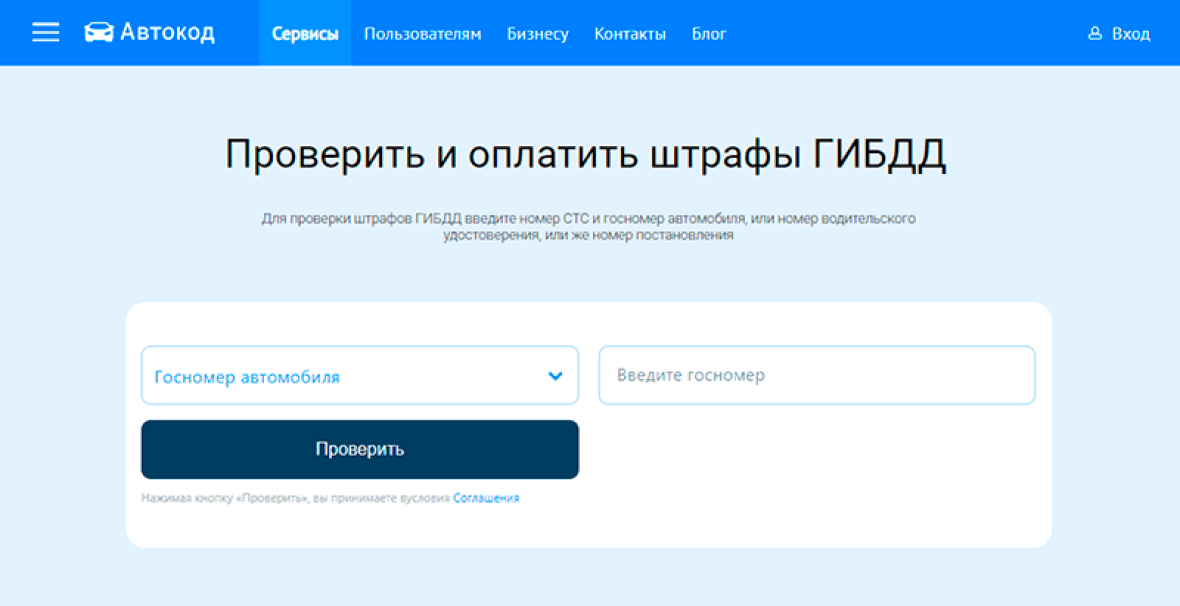Screen dimensions: 1180x606
Task: Click the user profile icon
Action: (1094, 34)
